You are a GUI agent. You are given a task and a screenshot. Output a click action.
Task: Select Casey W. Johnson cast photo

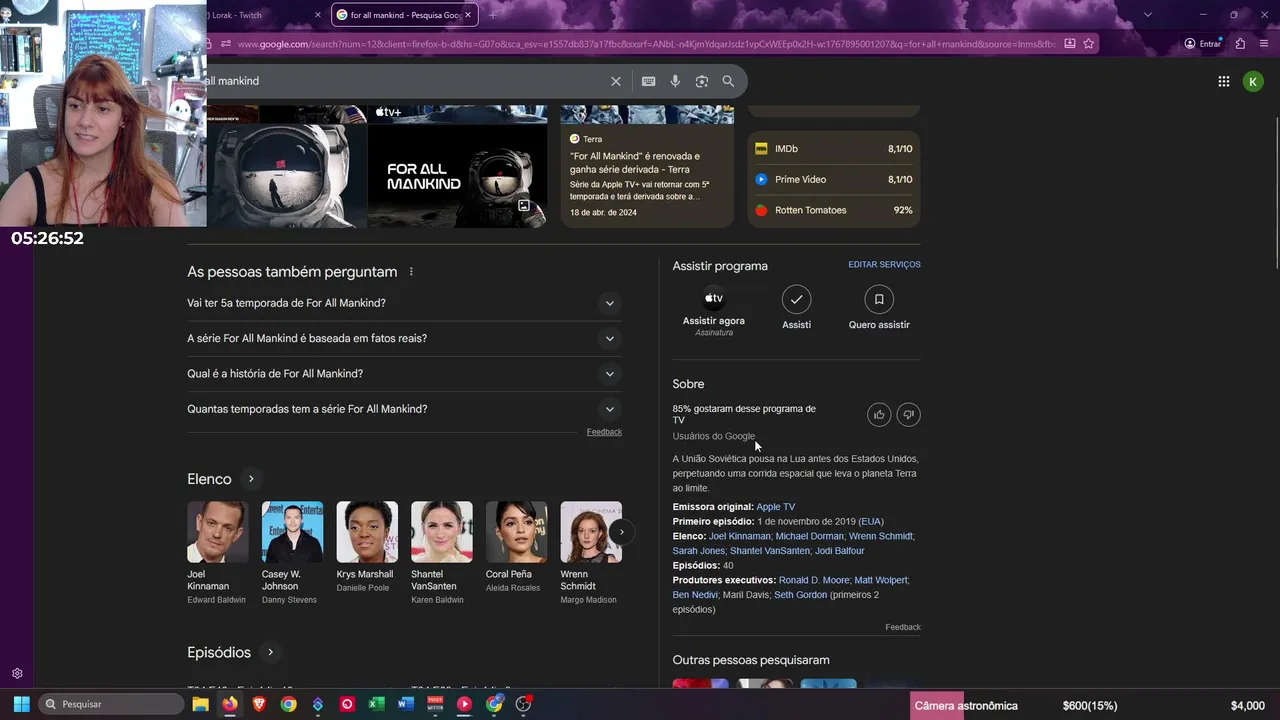[x=292, y=532]
